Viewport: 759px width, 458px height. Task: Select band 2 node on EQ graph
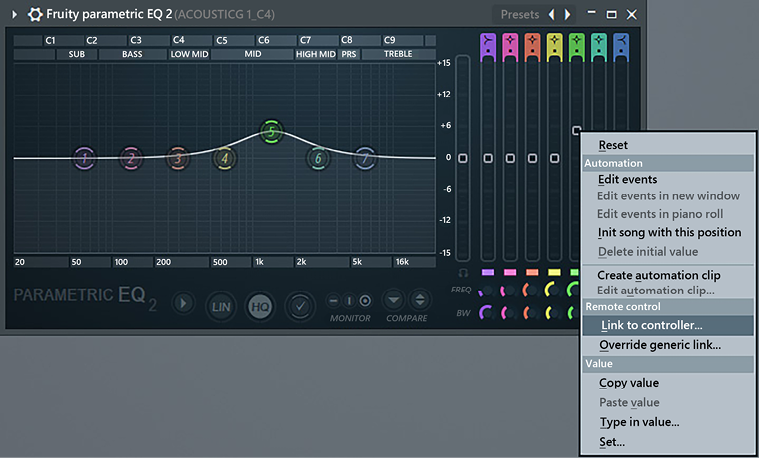(x=131, y=158)
